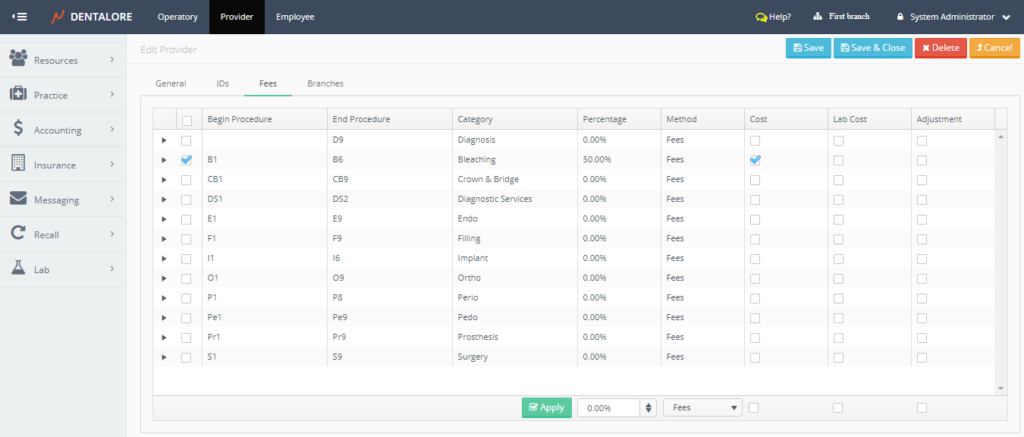The image size is (1024, 437).
Task: Toggle the Cost checkbox for Bleaching row
Action: [x=755, y=160]
